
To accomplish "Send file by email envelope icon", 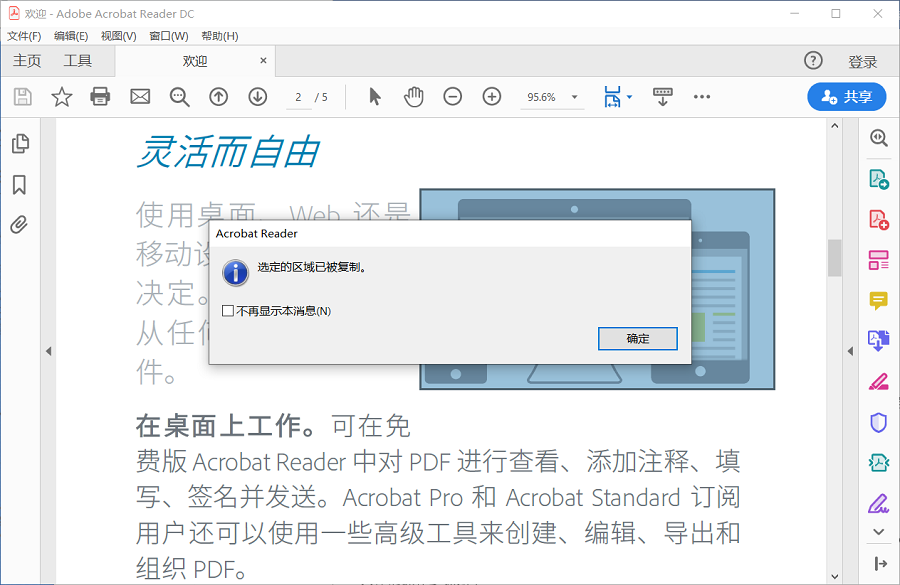I will (x=140, y=96).
